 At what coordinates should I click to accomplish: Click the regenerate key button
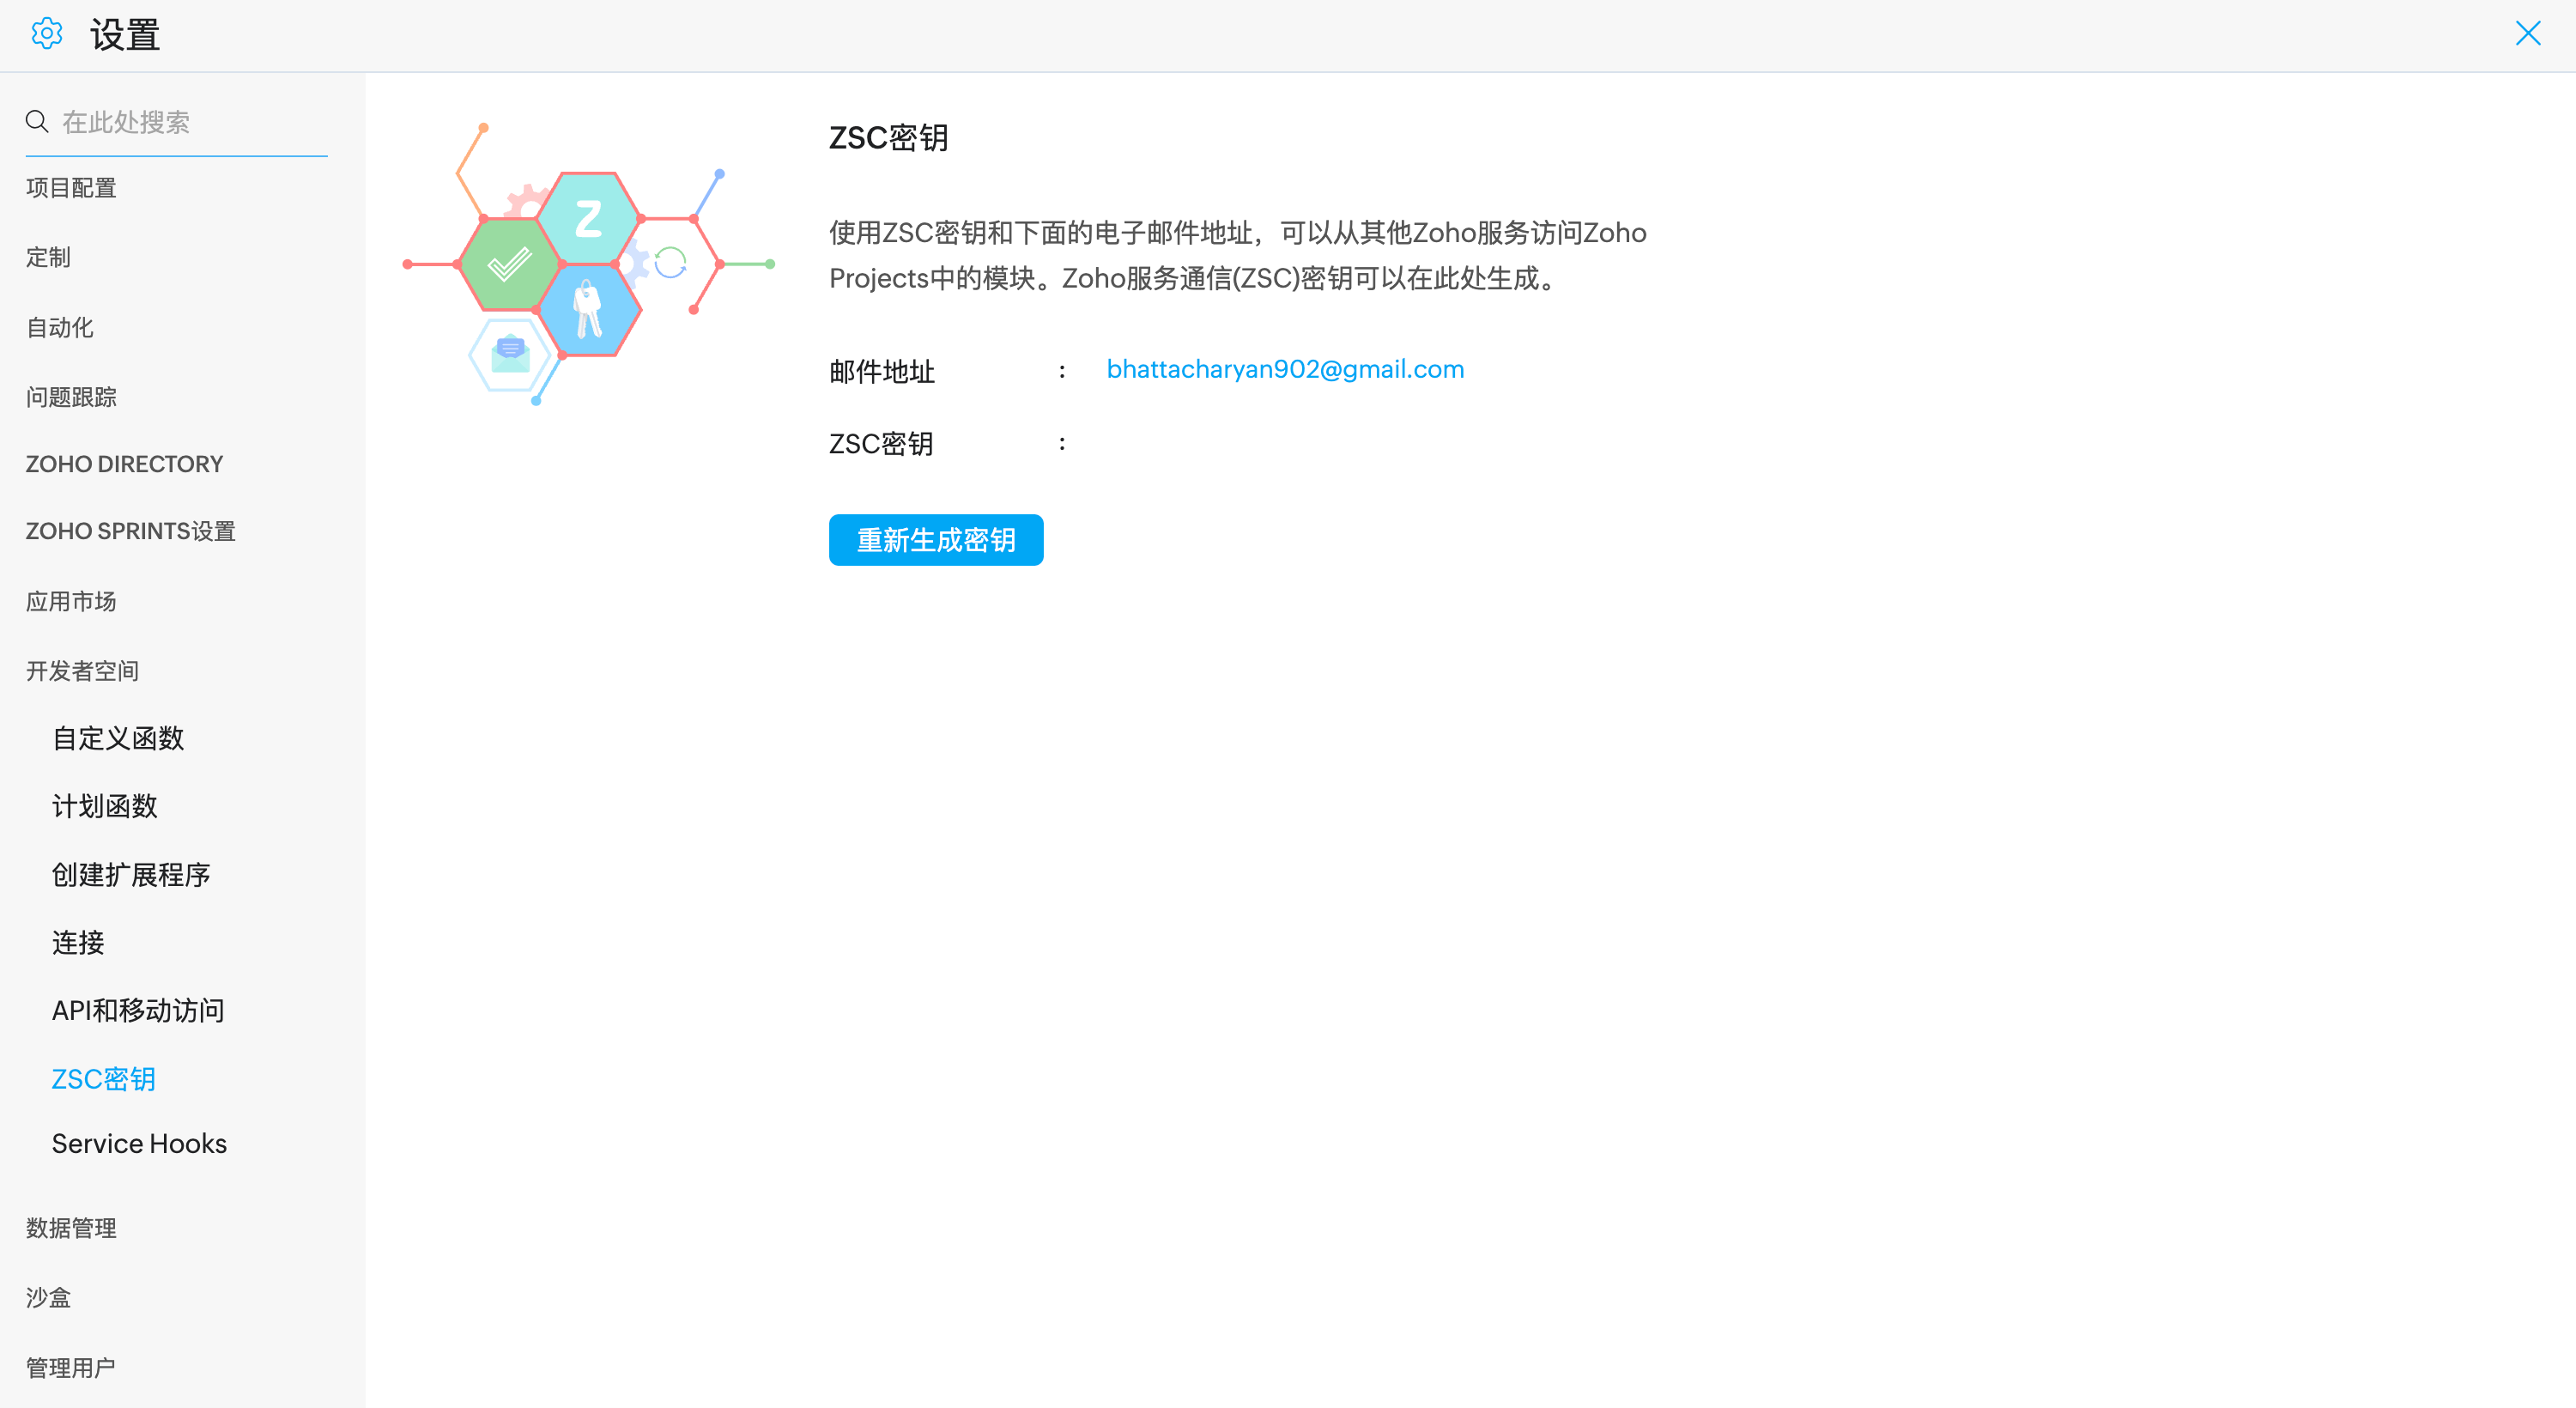[935, 540]
